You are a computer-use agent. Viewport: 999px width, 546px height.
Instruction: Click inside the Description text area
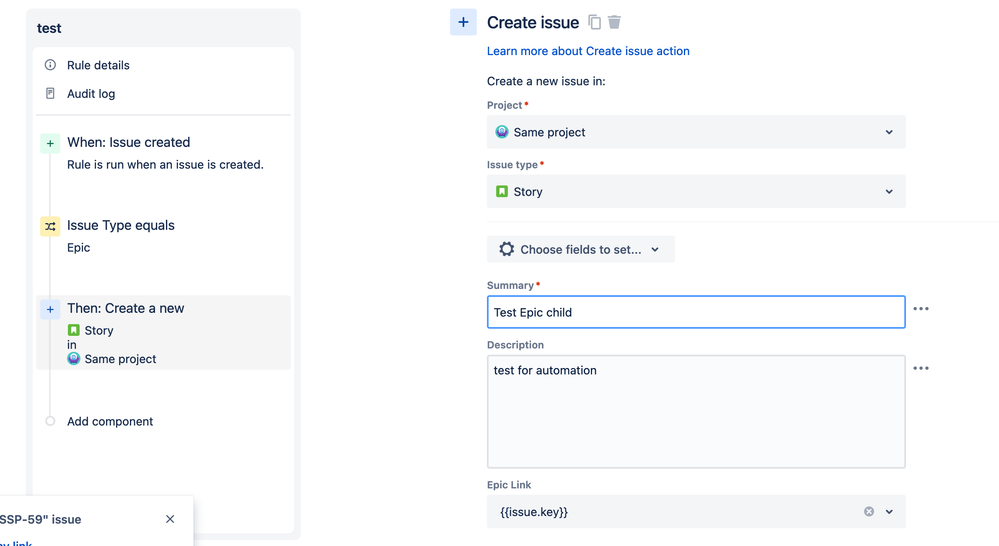[696, 412]
